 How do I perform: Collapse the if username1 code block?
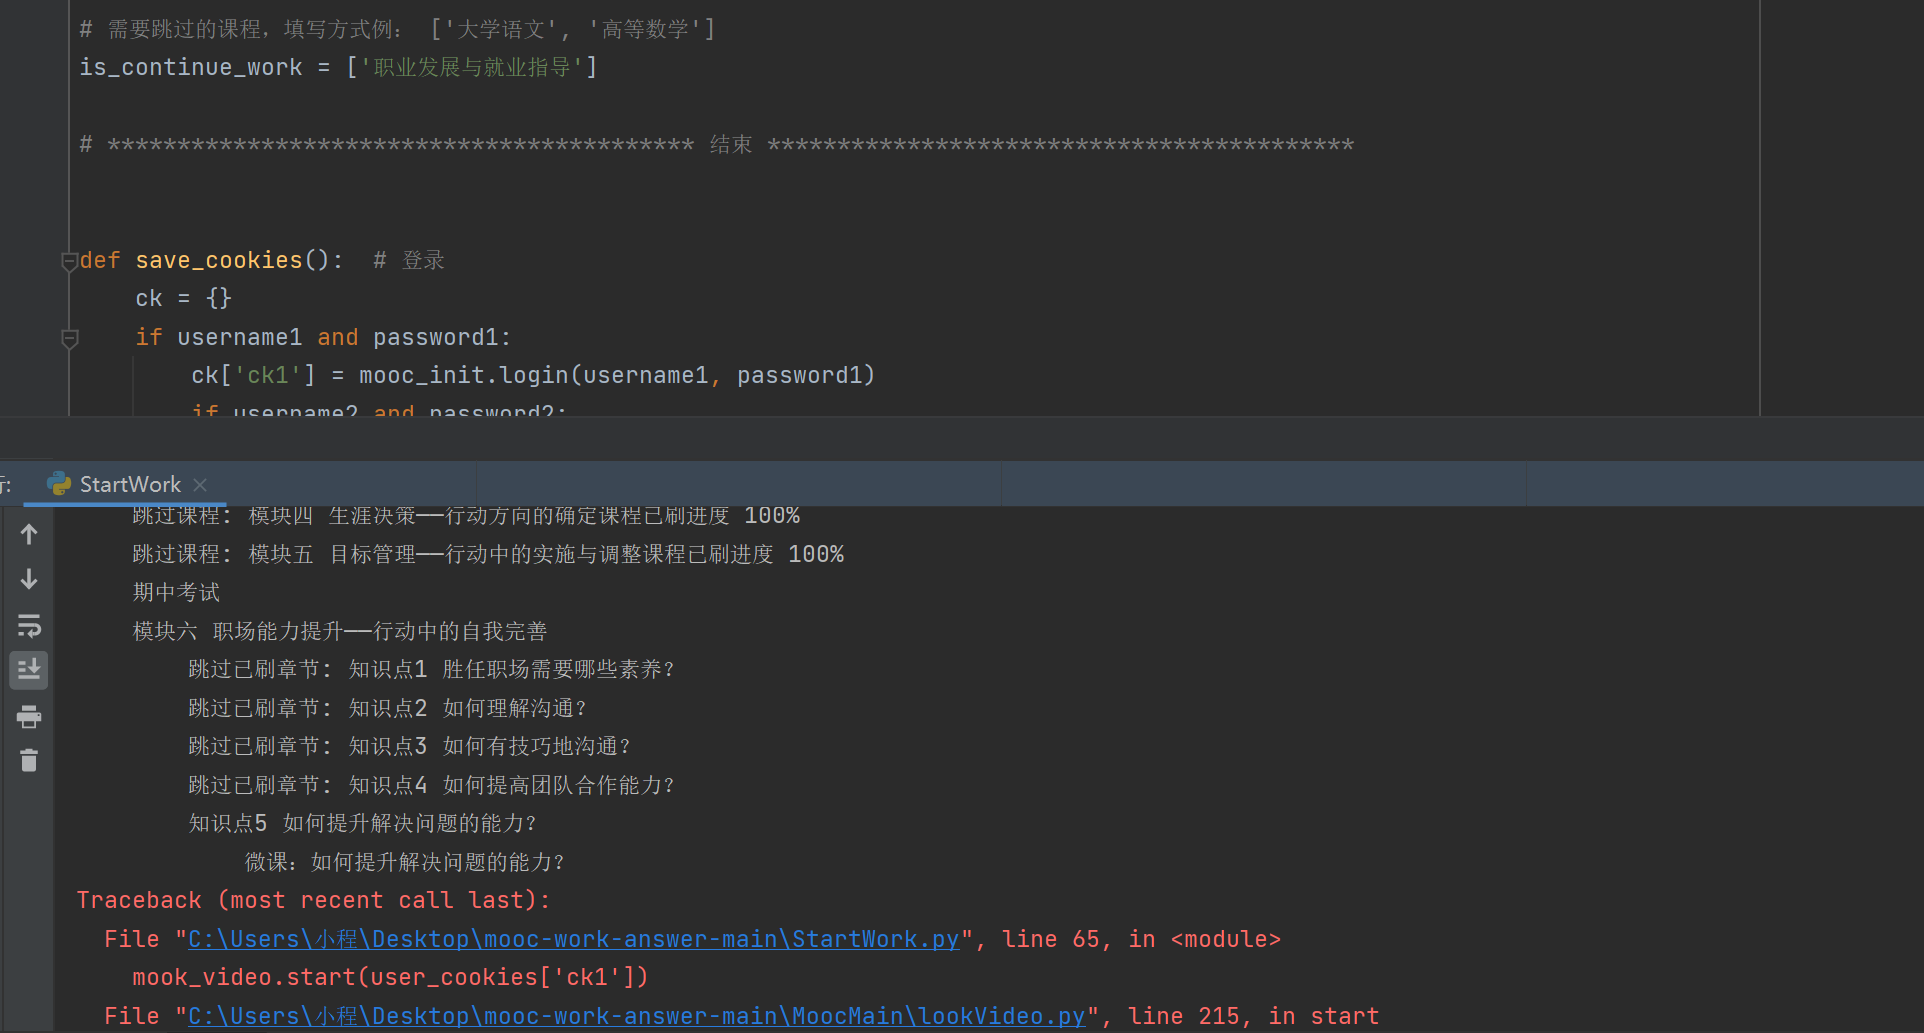(68, 338)
